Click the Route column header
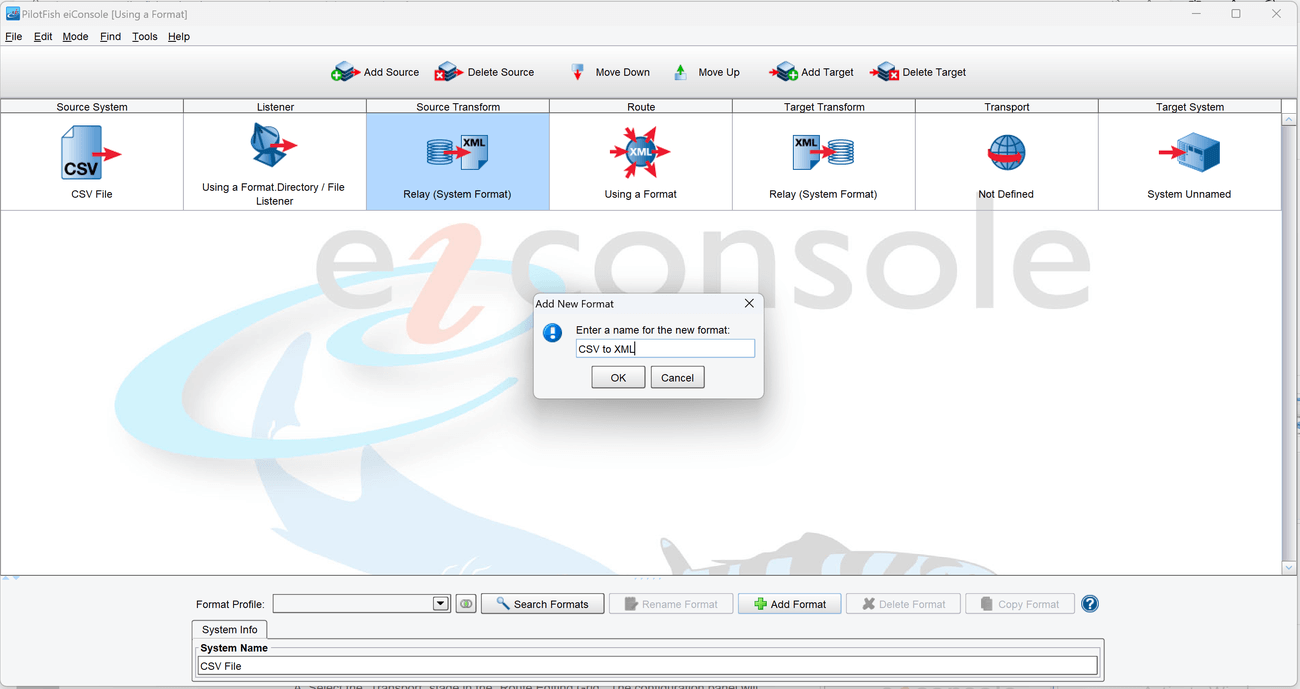 [x=641, y=107]
